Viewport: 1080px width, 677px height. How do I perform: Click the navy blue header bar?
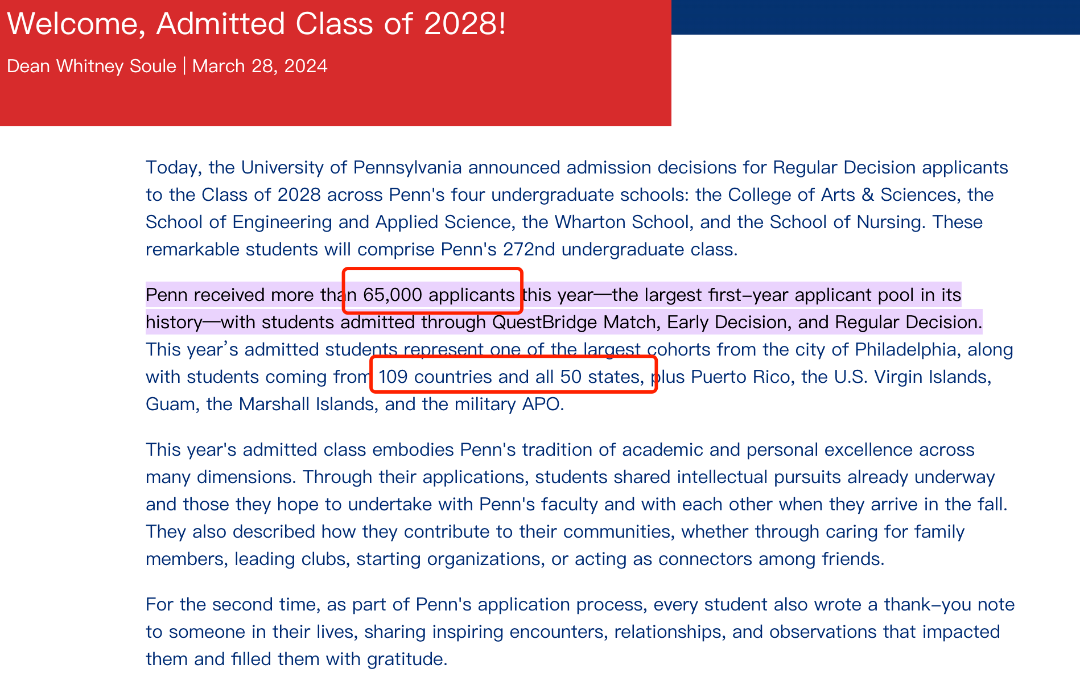pyautogui.click(x=875, y=17)
